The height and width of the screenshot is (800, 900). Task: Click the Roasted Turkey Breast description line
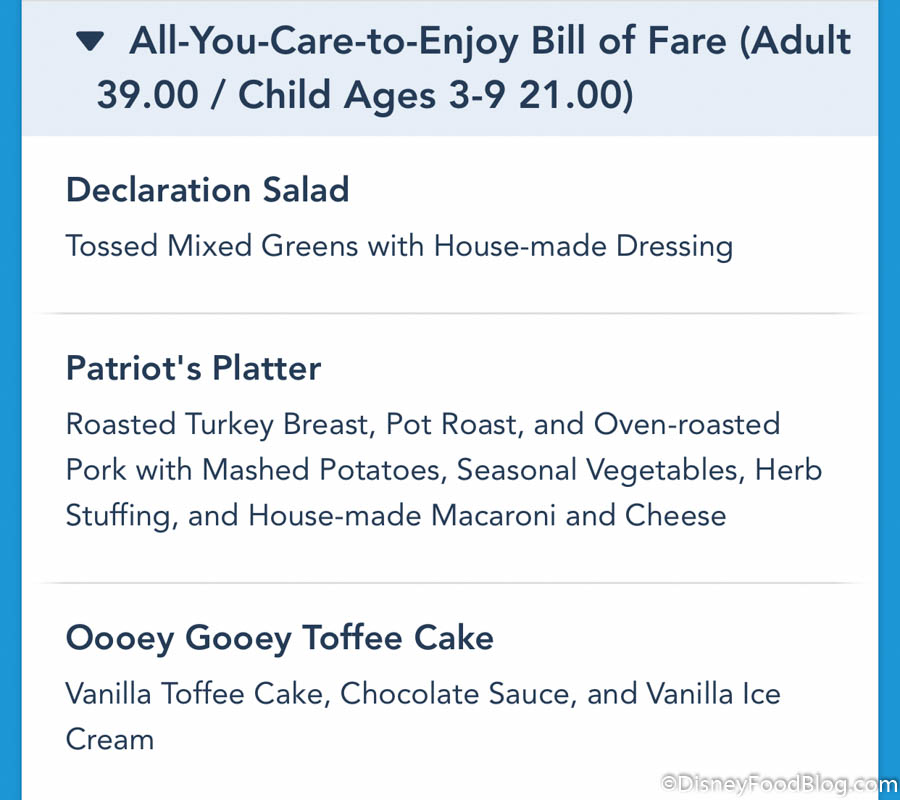[x=422, y=423]
